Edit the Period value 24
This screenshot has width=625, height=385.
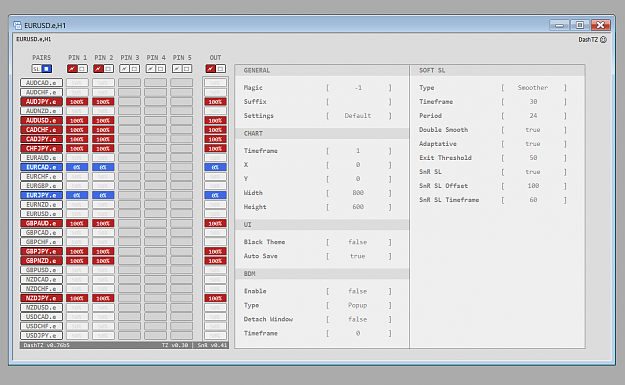[533, 116]
